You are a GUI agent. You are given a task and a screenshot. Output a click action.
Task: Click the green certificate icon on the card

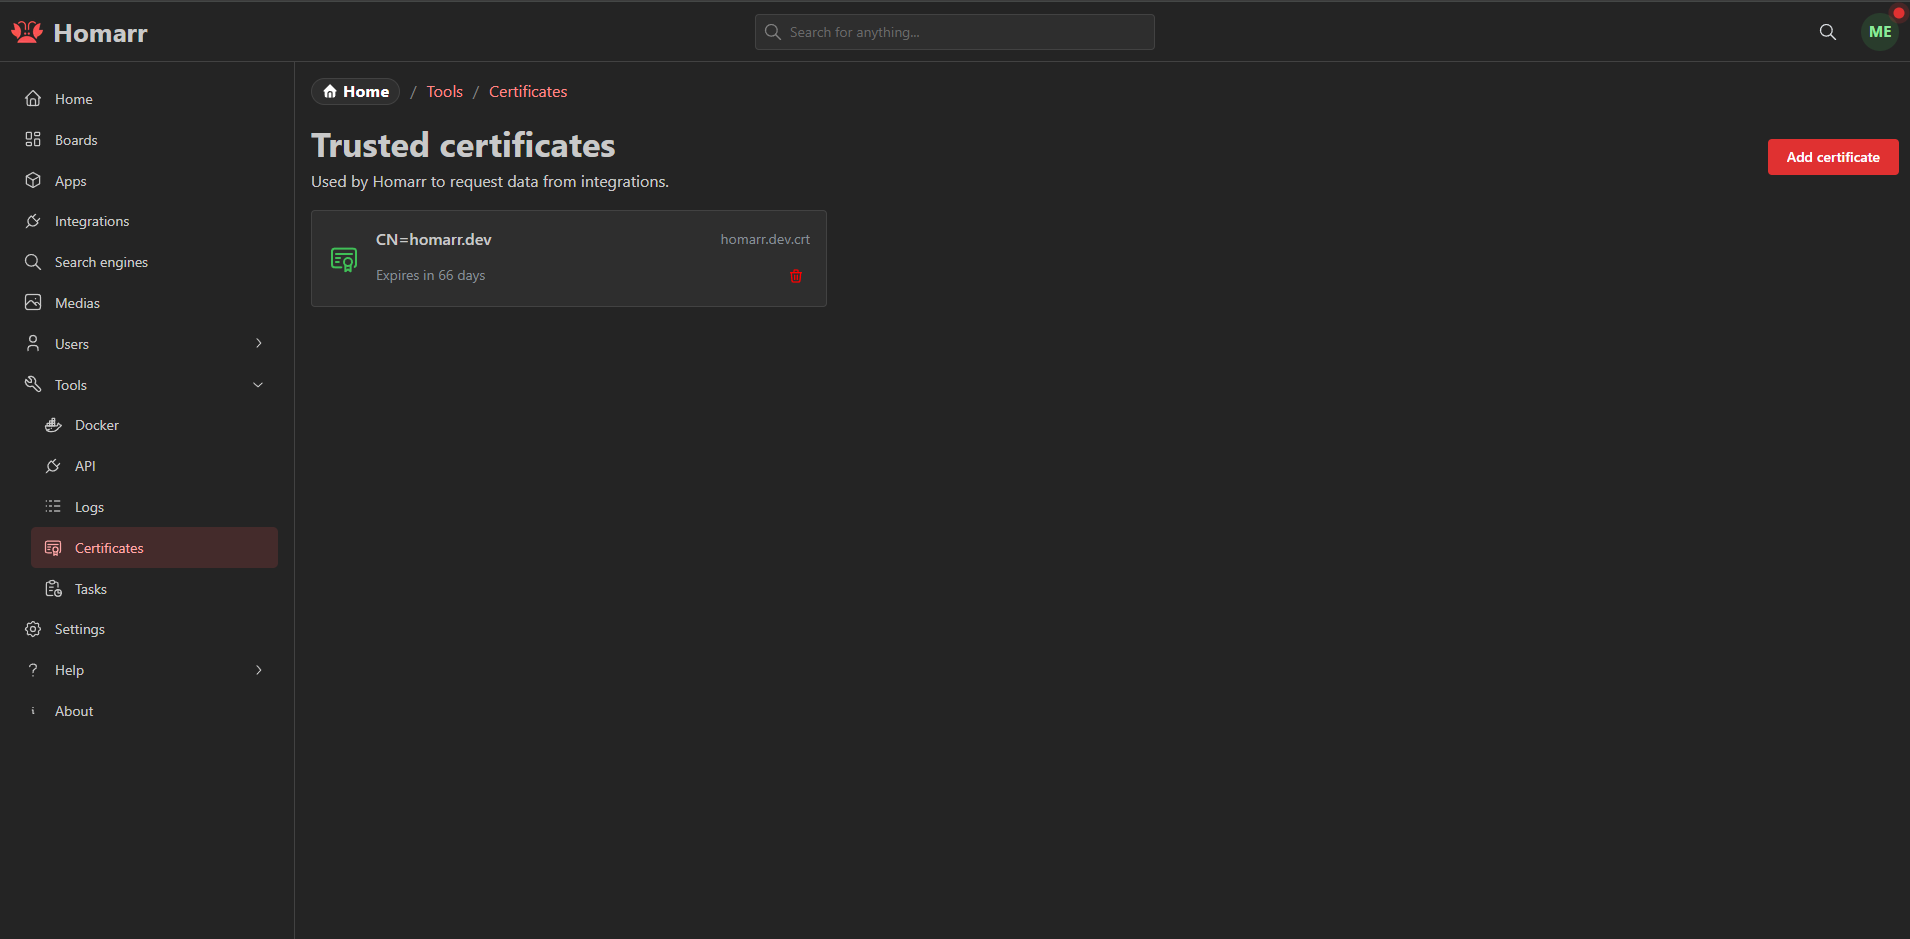(344, 260)
